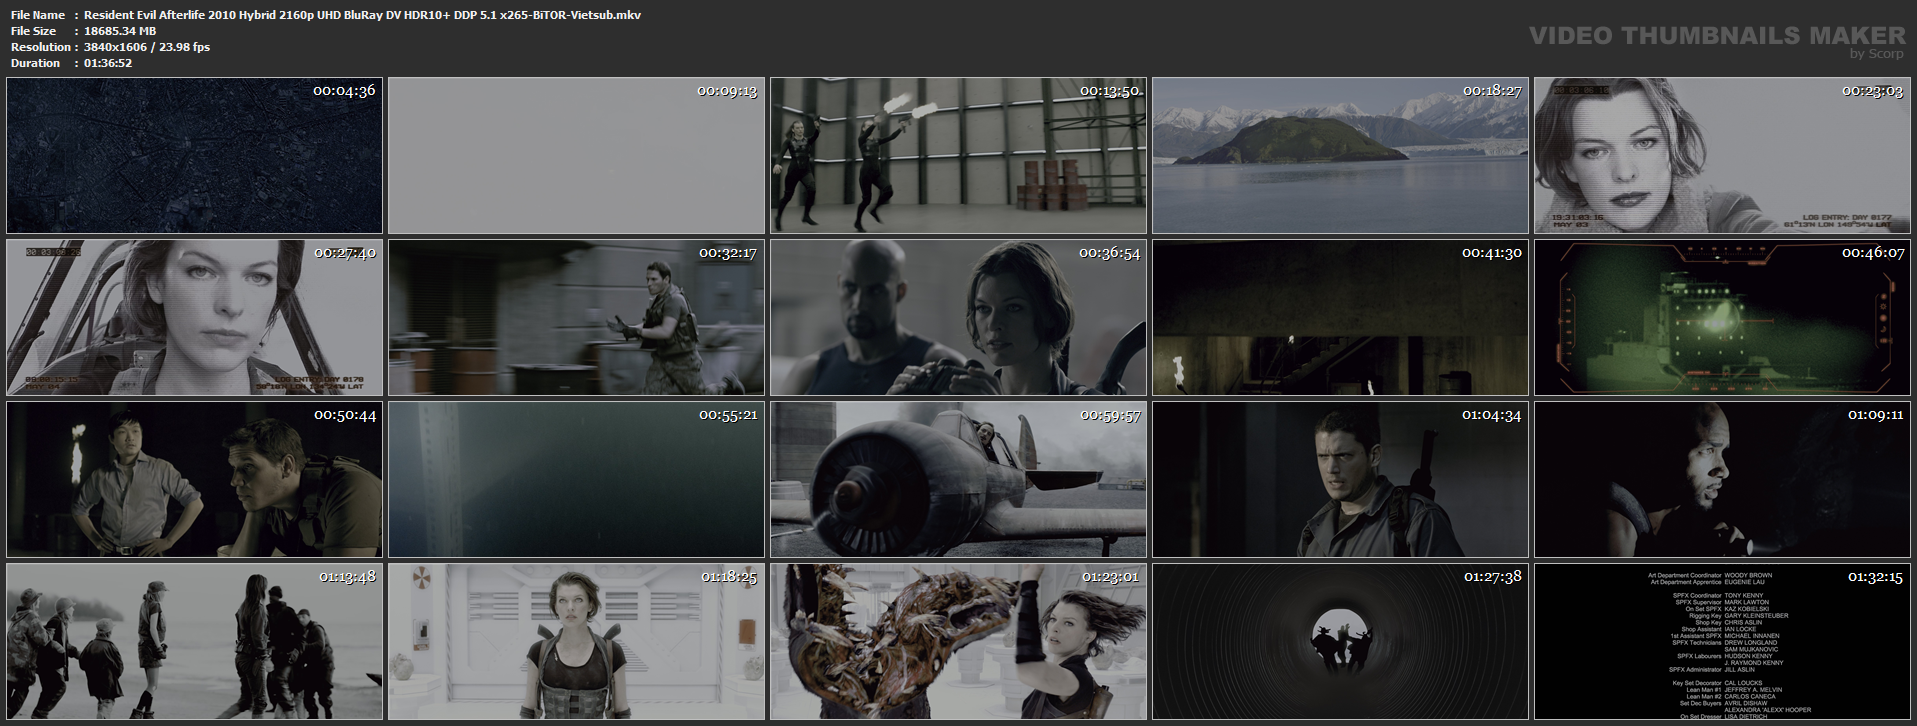Open the thumbnail stamped 00:04:36
The width and height of the screenshot is (1917, 726).
194,155
